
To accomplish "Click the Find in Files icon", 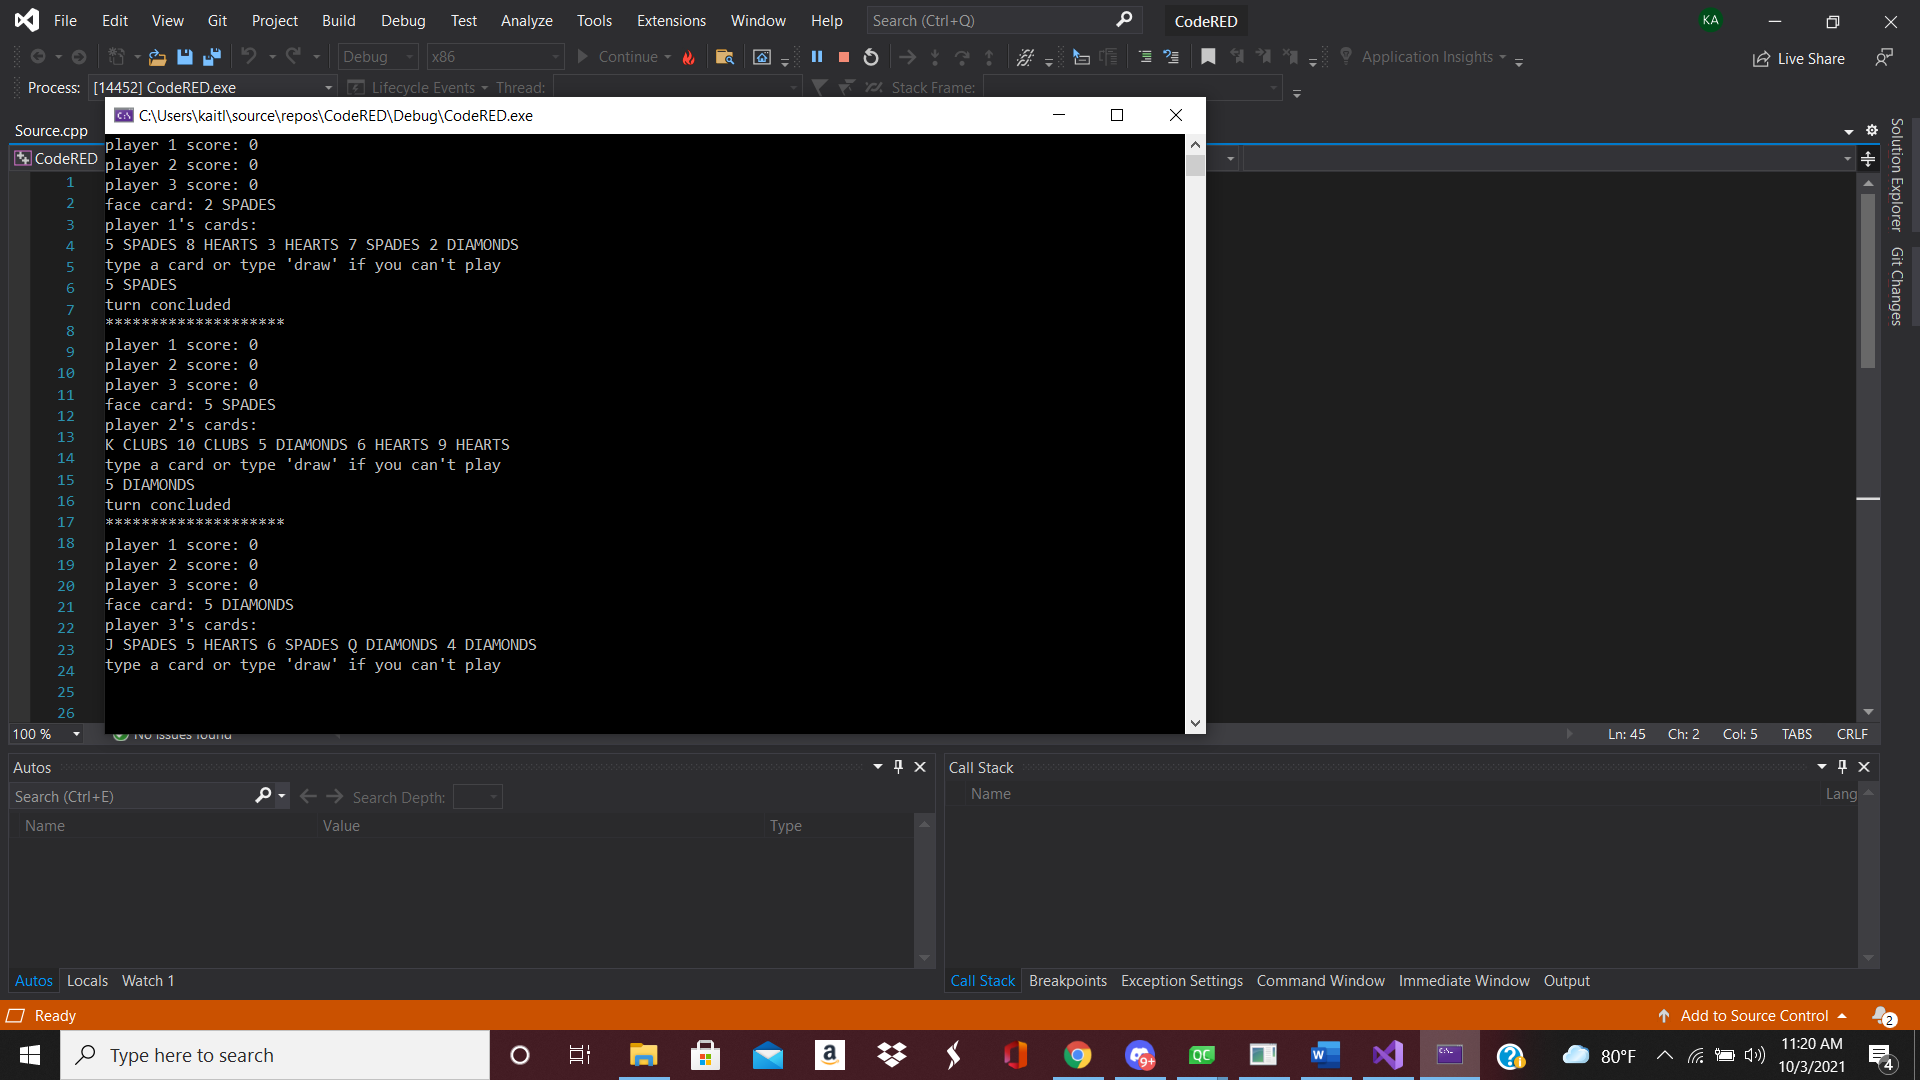I will pyautogui.click(x=725, y=57).
